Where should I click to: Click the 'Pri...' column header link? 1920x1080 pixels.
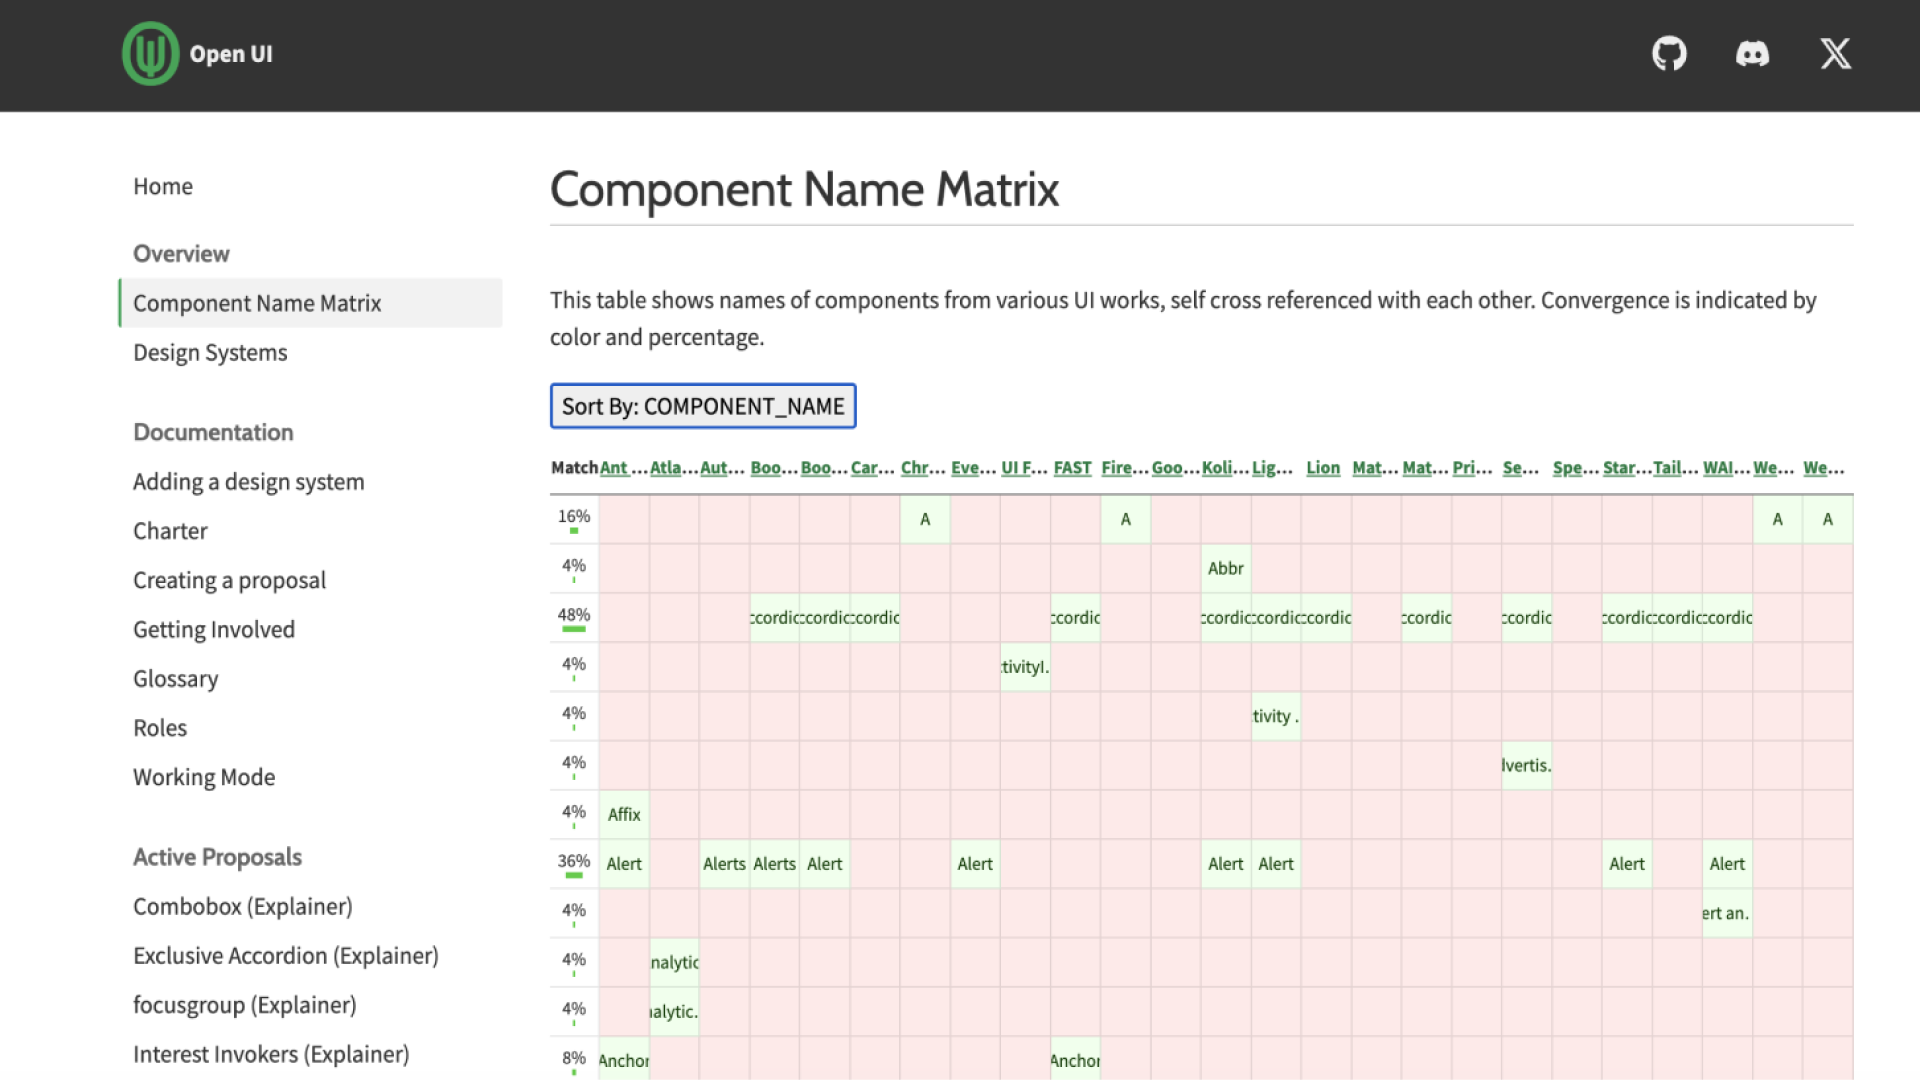[1473, 468]
